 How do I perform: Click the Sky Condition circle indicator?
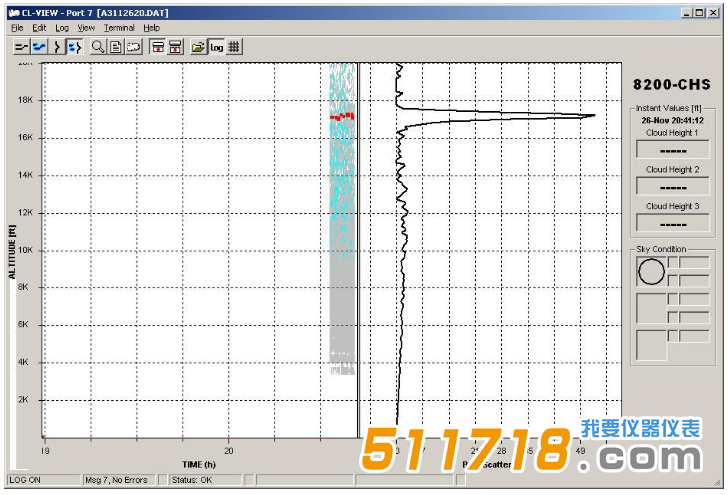(651, 271)
